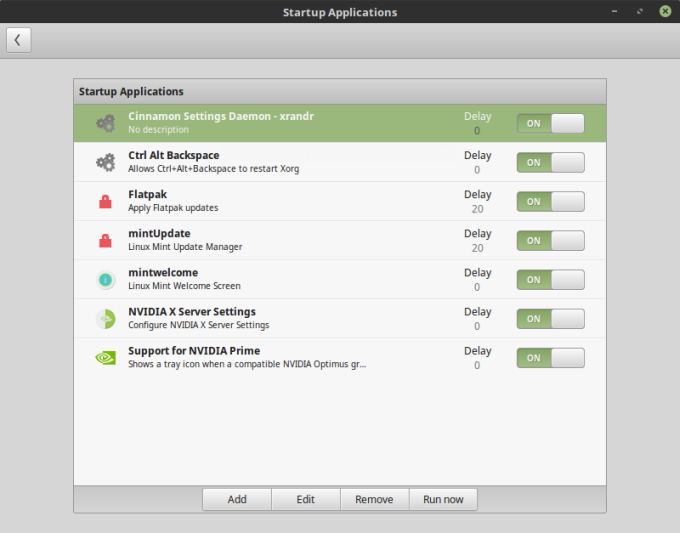Remove the selected startup application
The width and height of the screenshot is (680, 533).
374,500
